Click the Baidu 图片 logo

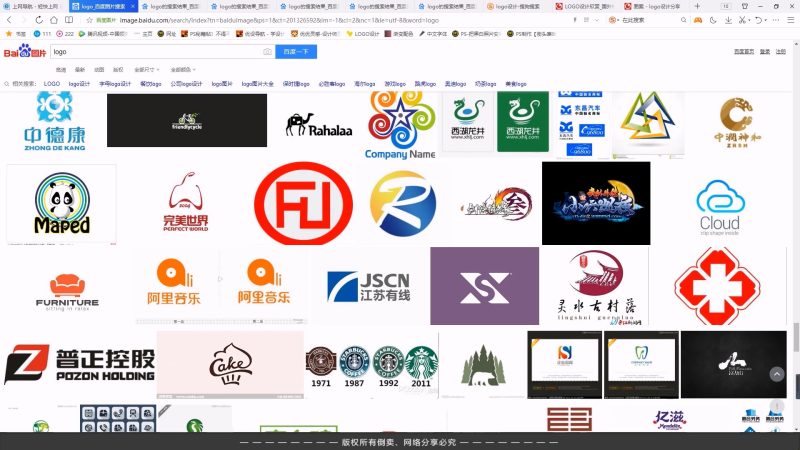tap(24, 52)
